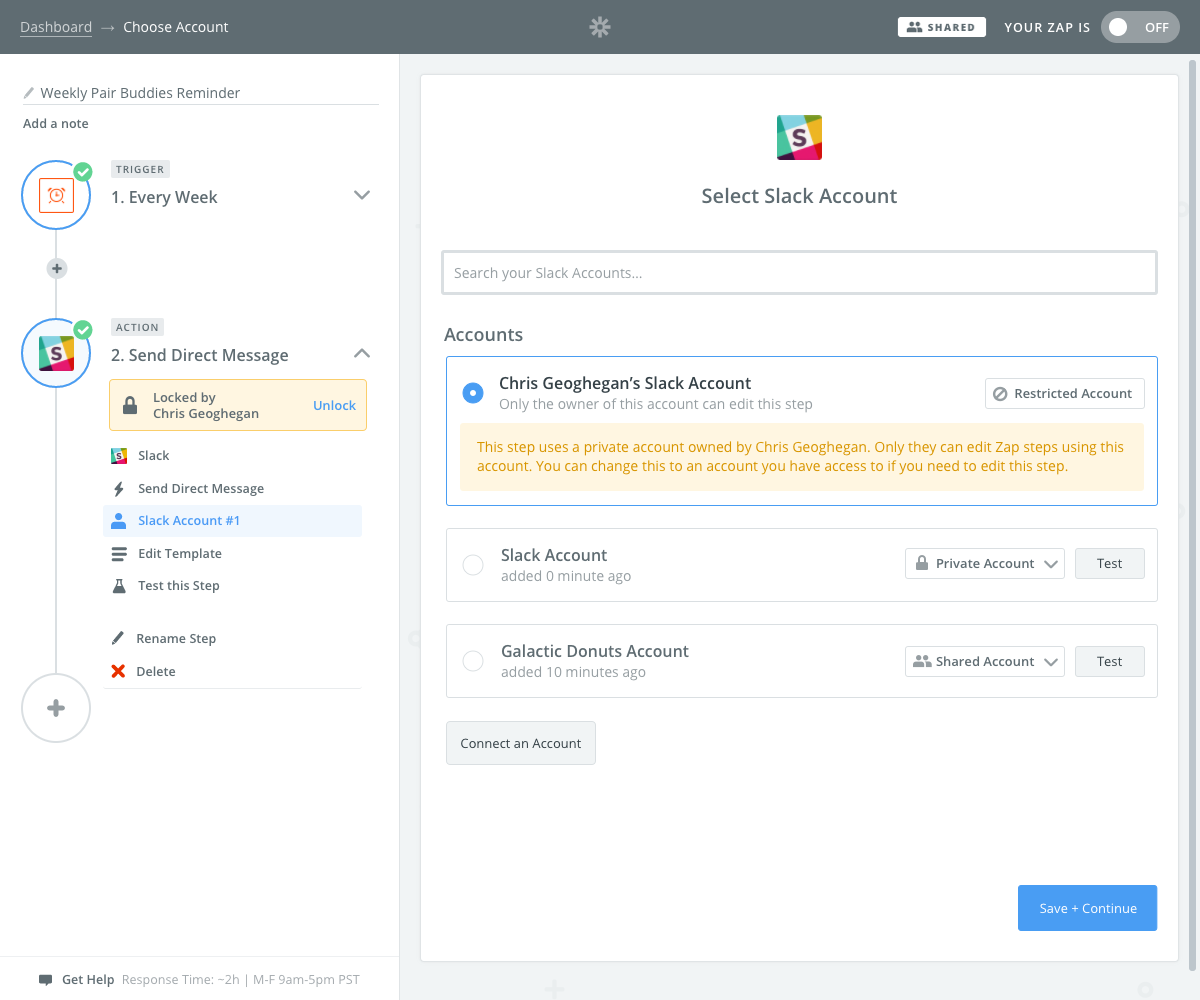This screenshot has width=1200, height=1000.
Task: Click the lock icon in Locked by banner
Action: (x=130, y=405)
